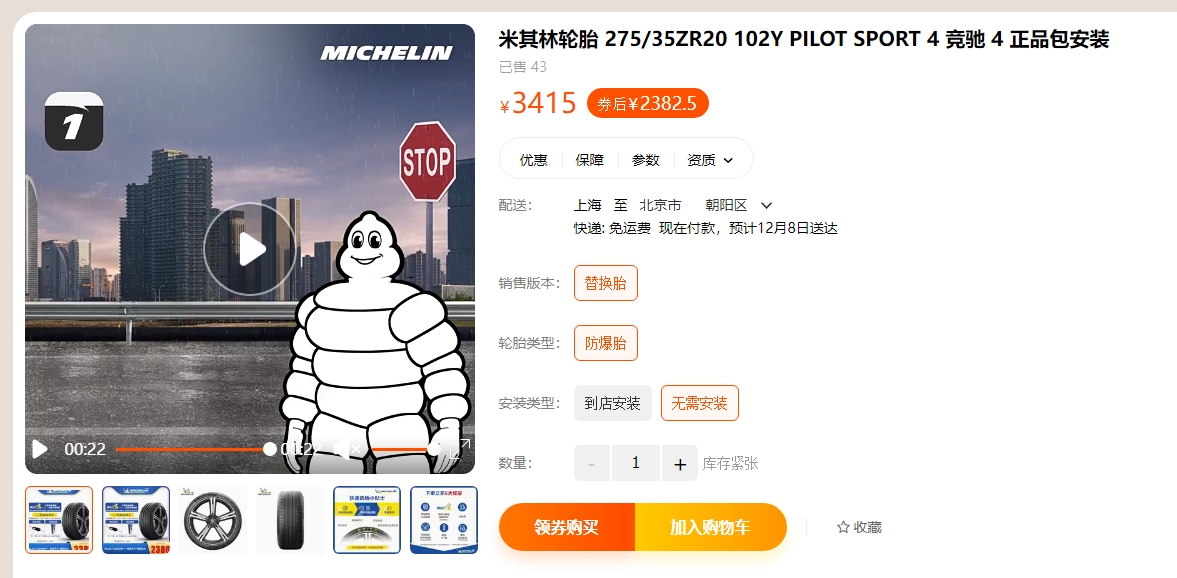This screenshot has width=1177, height=578.
Task: Open the 北京市 delivery city selector
Action: click(660, 205)
